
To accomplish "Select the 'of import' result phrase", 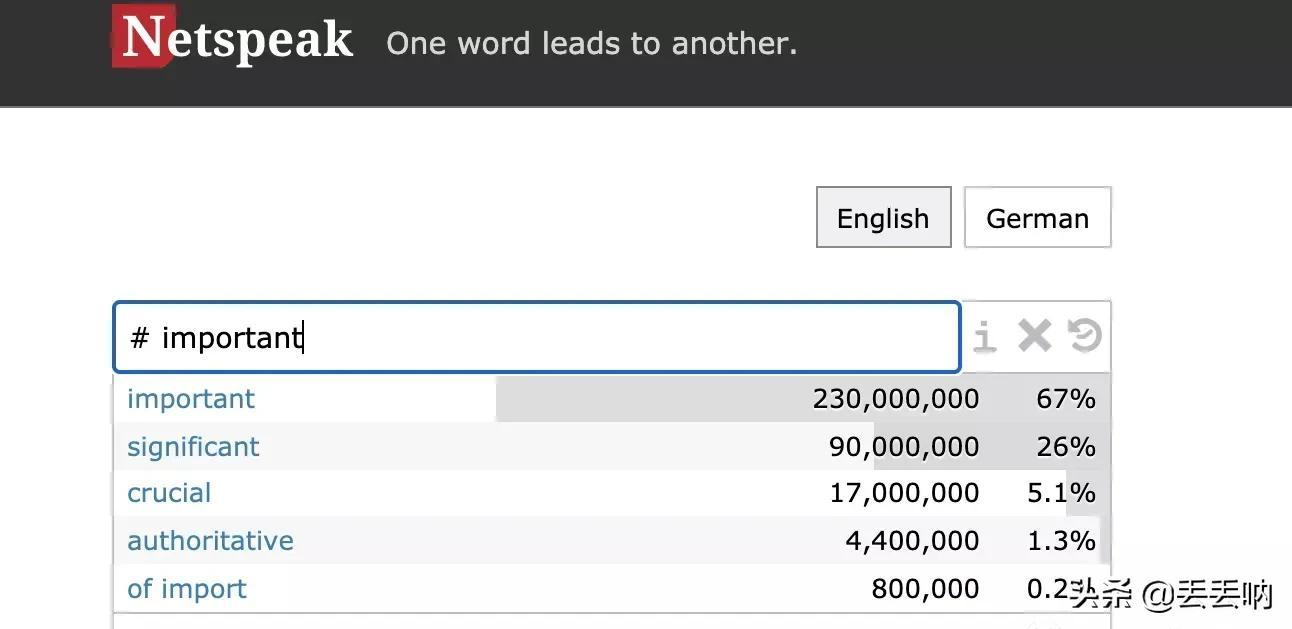I will pyautogui.click(x=187, y=589).
